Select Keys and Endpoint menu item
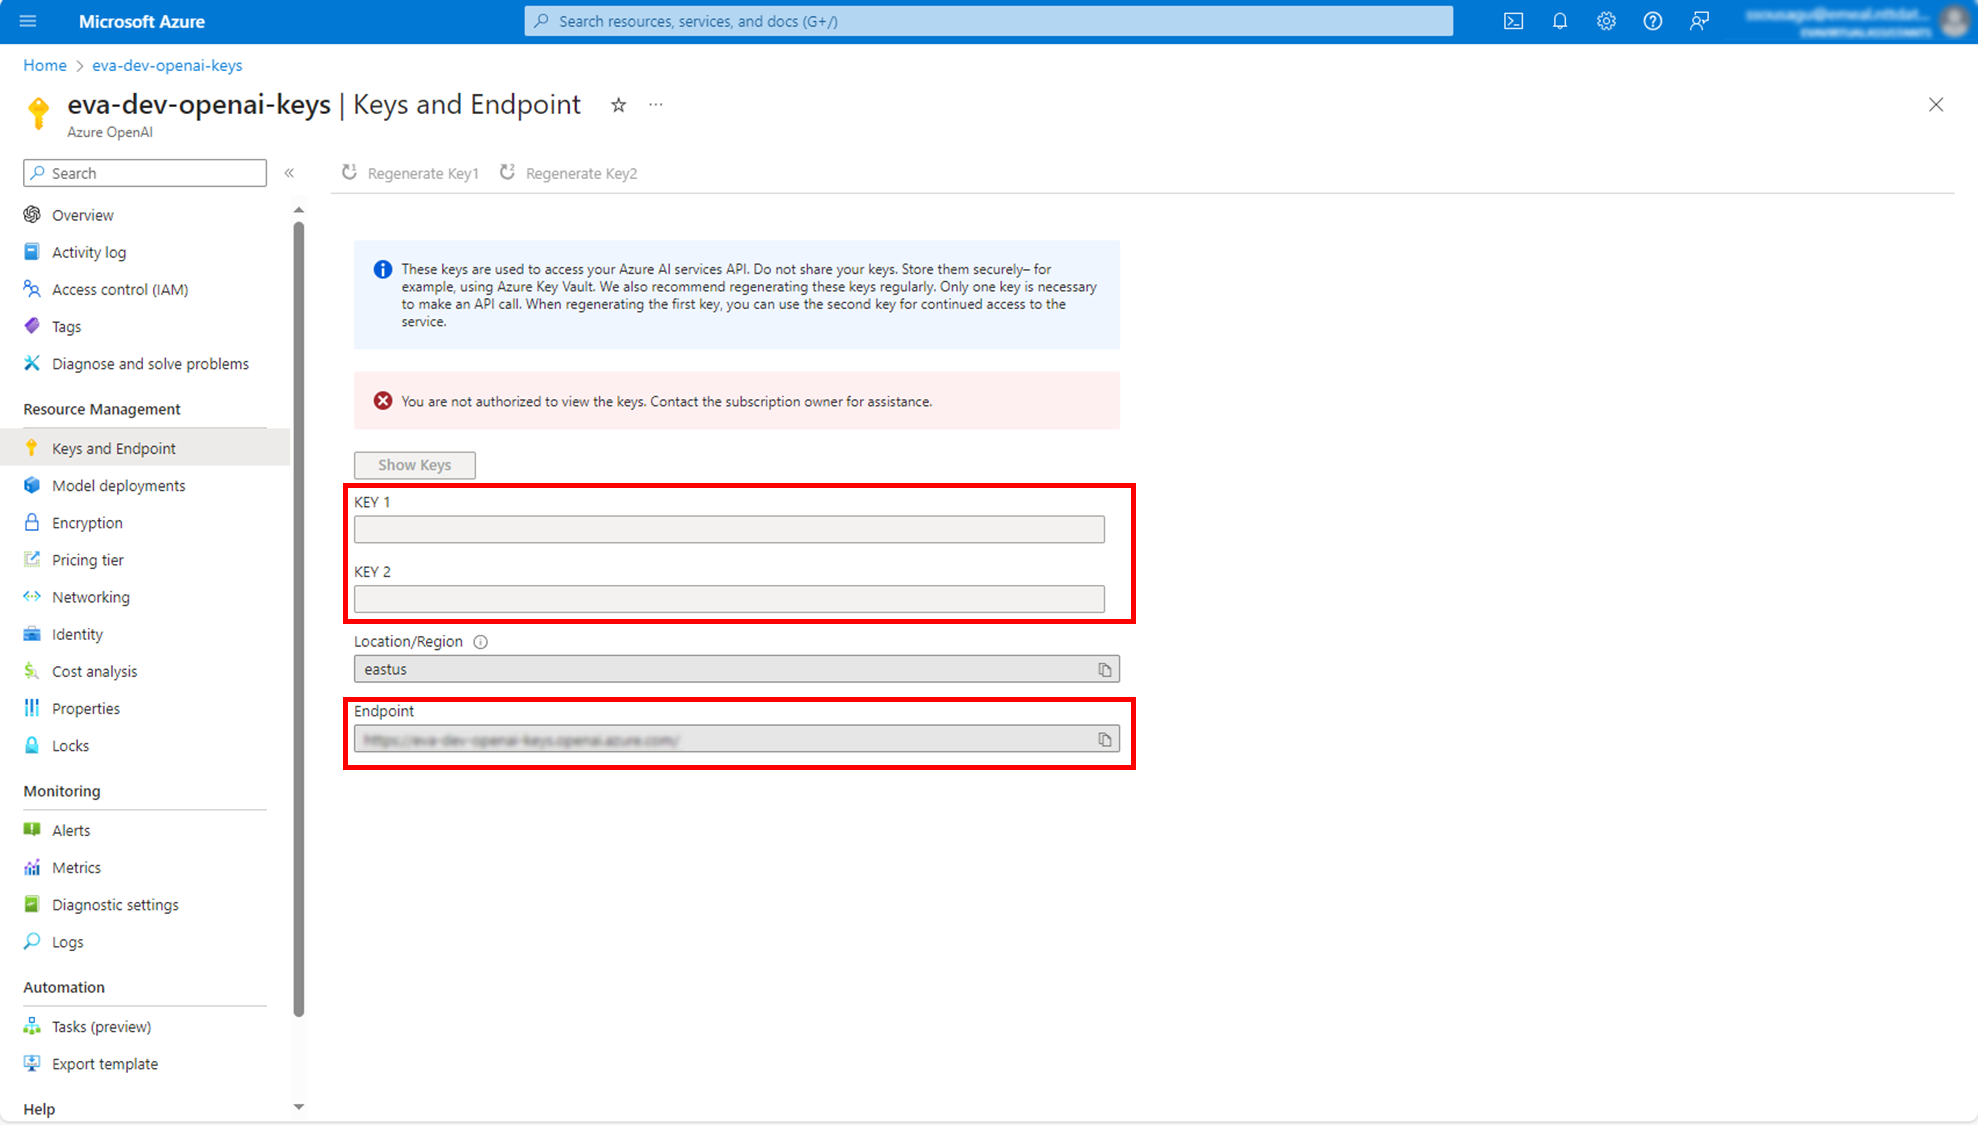 click(x=145, y=448)
